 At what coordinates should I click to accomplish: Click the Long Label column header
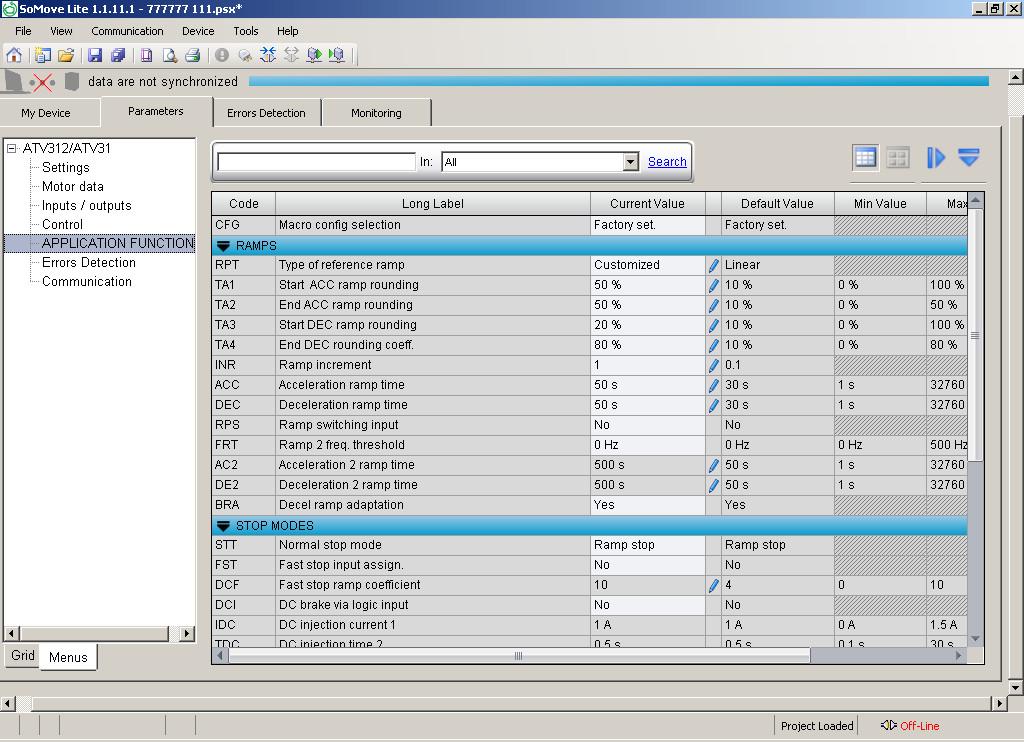(432, 204)
